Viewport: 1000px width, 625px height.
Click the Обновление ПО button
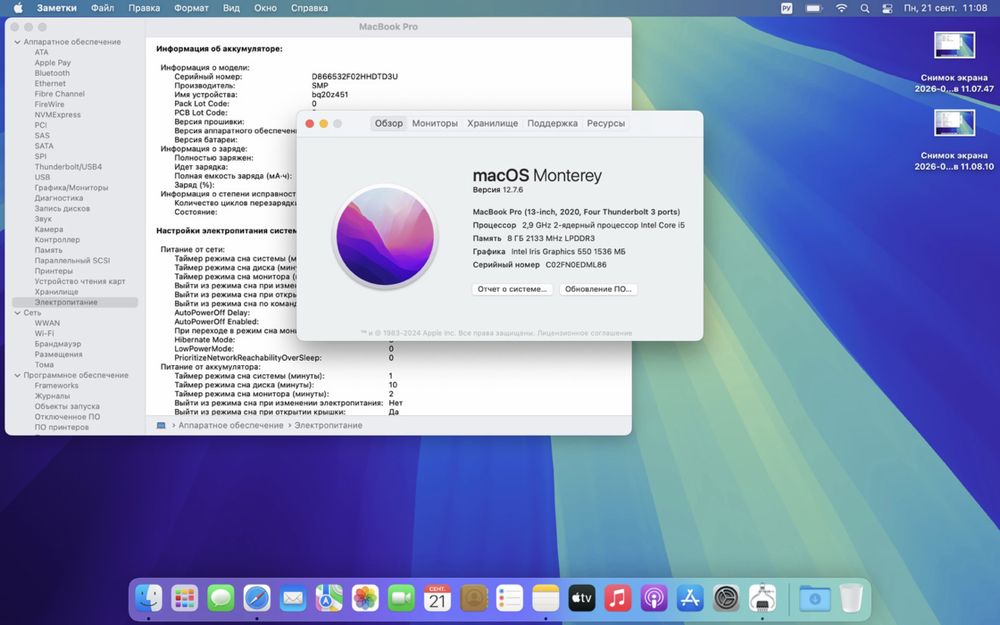pos(598,290)
